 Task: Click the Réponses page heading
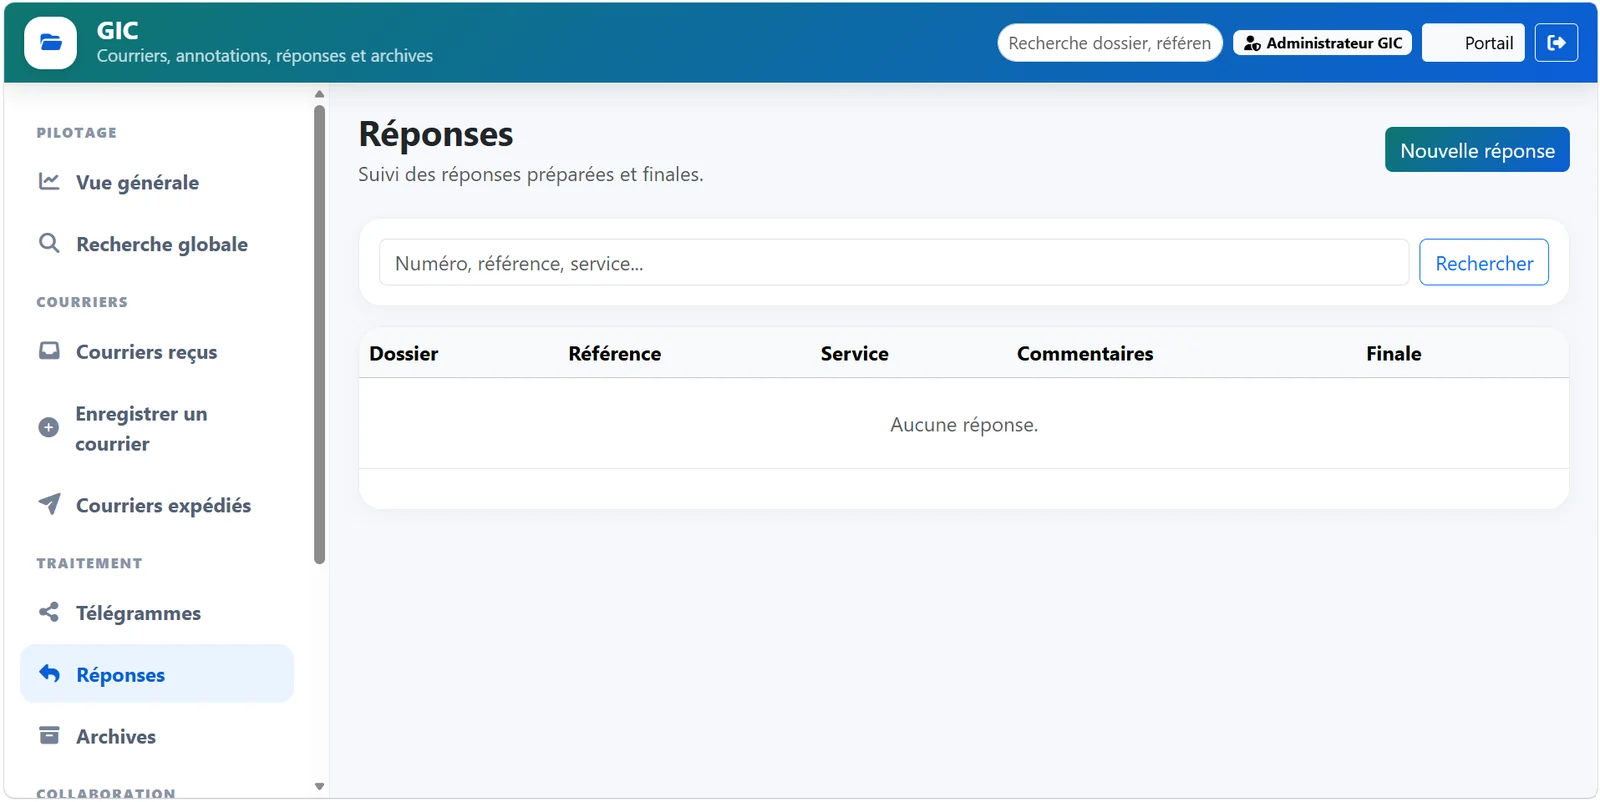436,135
